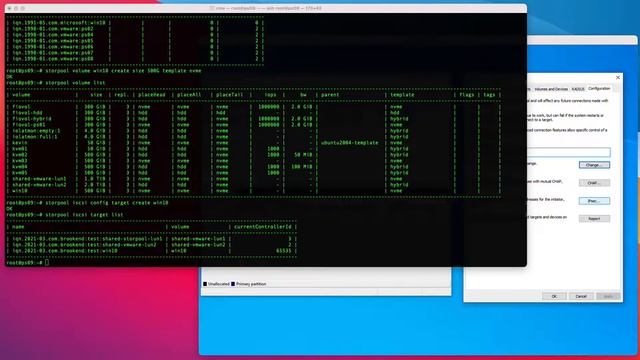Click the initiator name input field
The height and width of the screenshot is (360, 640).
(x=569, y=152)
